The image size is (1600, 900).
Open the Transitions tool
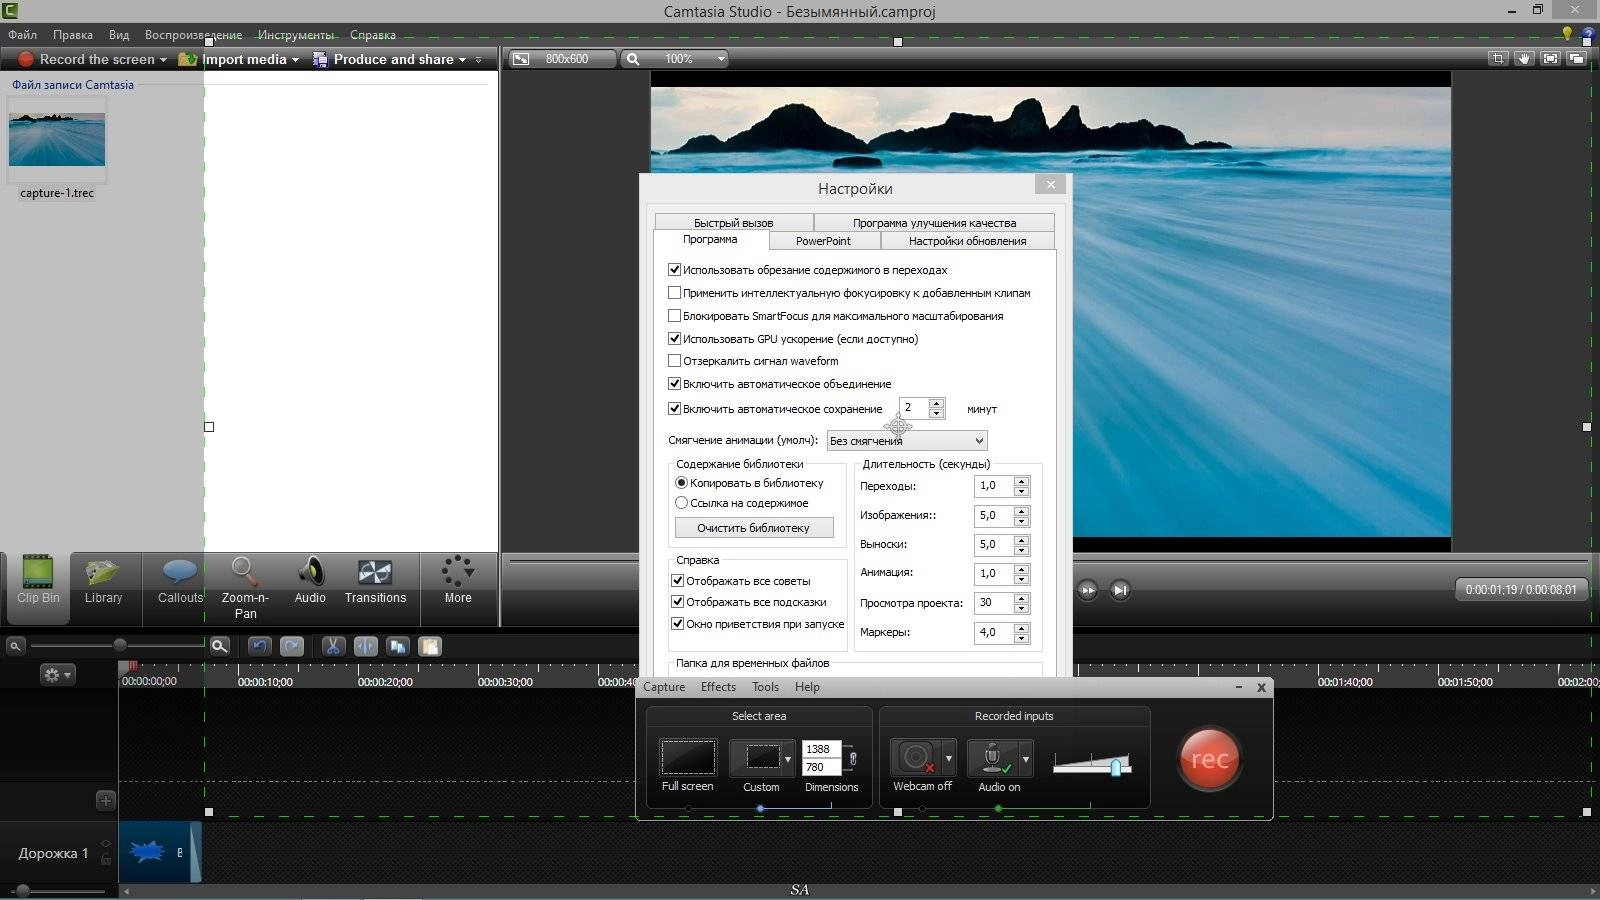375,580
